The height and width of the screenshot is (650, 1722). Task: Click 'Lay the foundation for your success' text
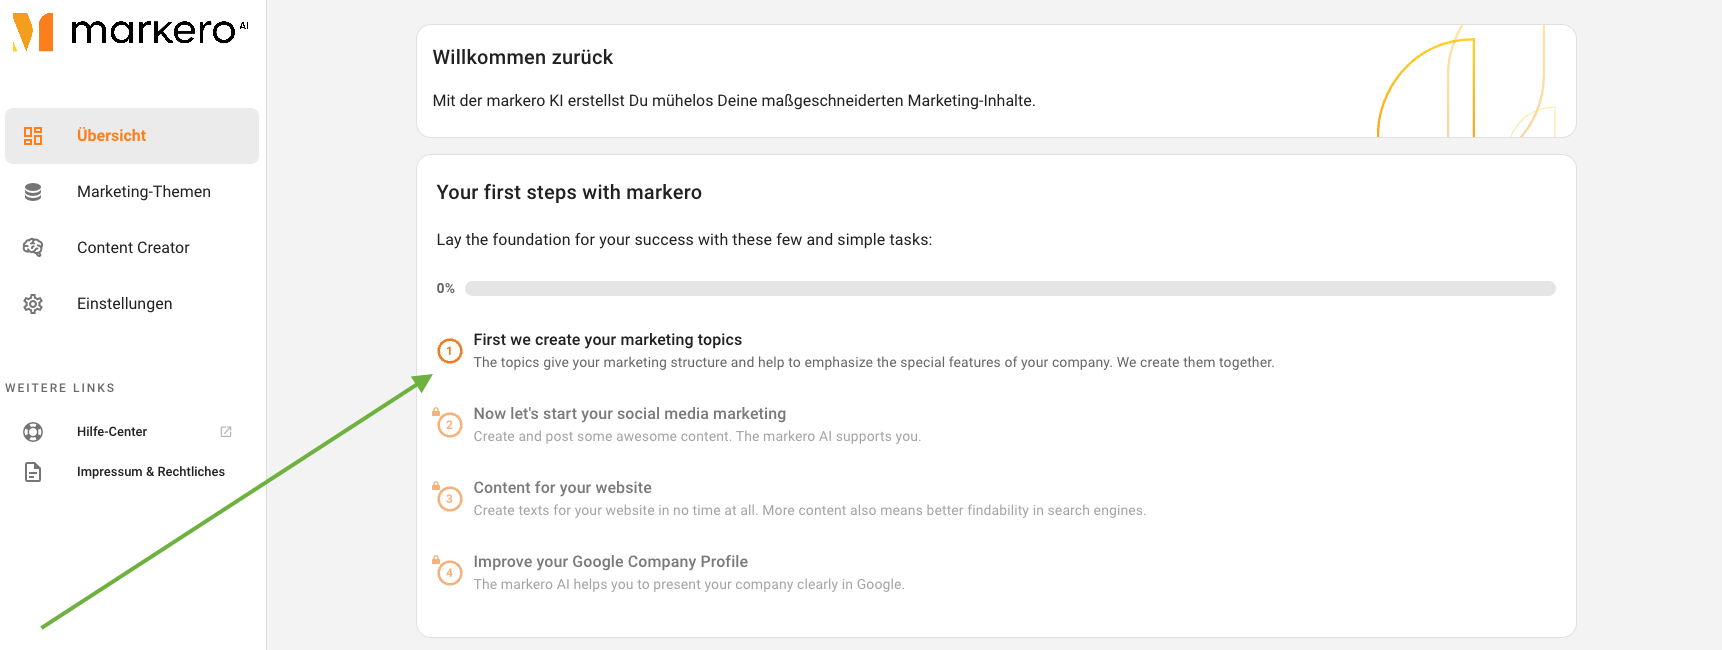pos(684,240)
